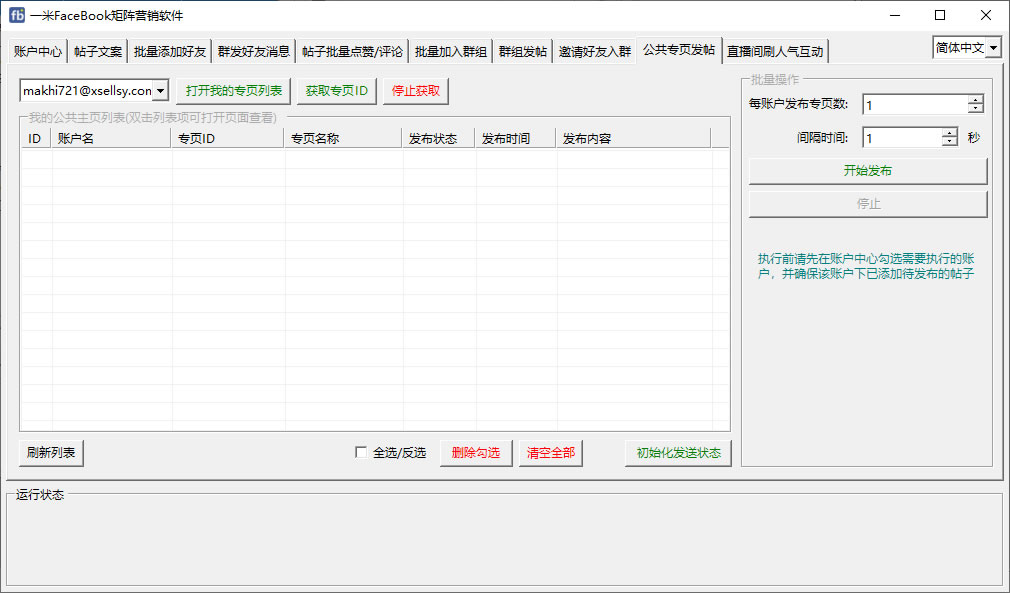Toggle the 全选/反选 checkbox
The image size is (1010, 593).
tap(361, 453)
